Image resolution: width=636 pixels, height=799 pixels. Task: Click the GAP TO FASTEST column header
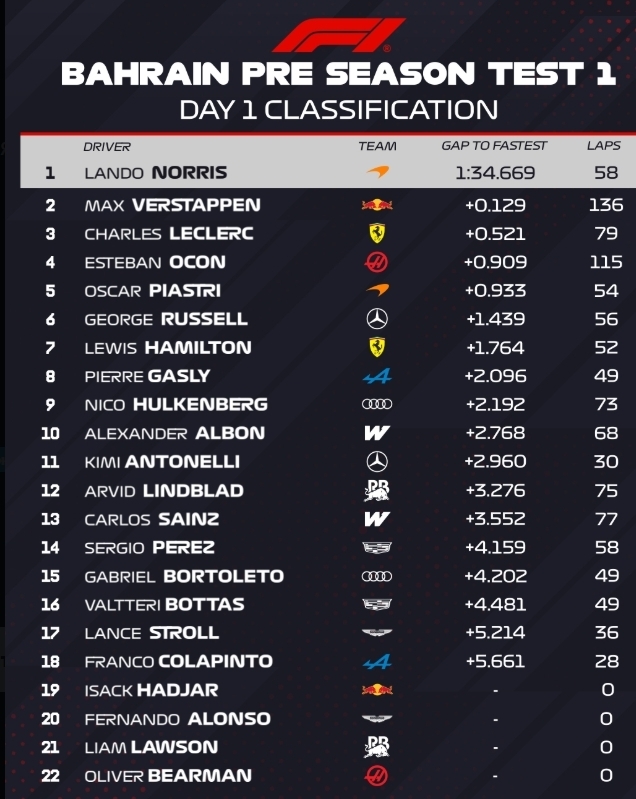(494, 146)
